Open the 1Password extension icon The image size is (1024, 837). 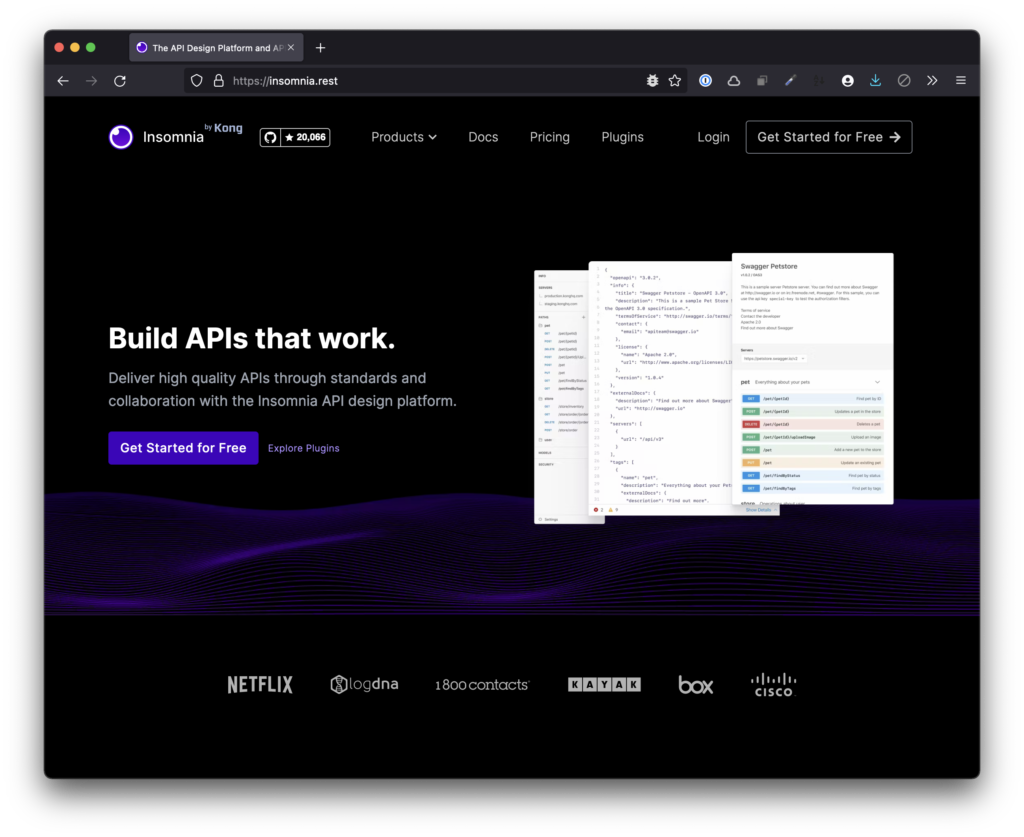click(x=705, y=80)
